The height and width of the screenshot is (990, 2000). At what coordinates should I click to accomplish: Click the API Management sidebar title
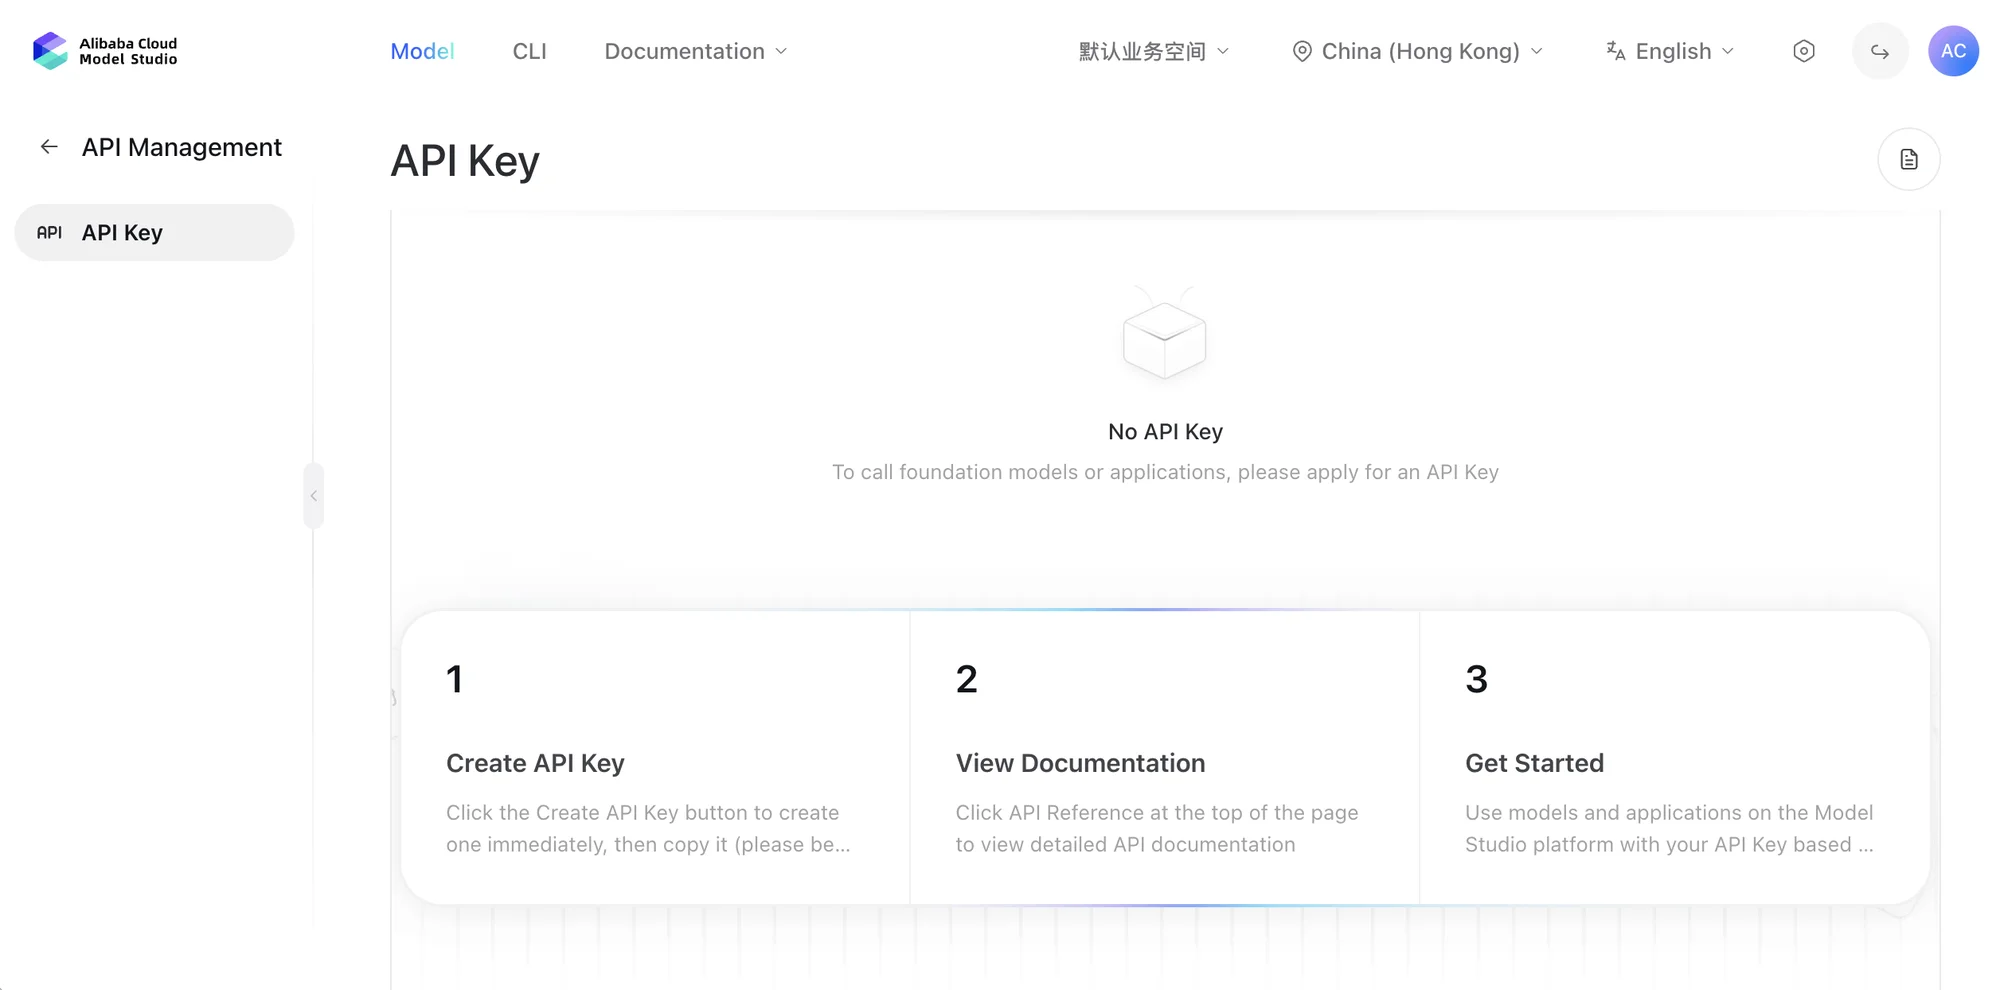182,147
